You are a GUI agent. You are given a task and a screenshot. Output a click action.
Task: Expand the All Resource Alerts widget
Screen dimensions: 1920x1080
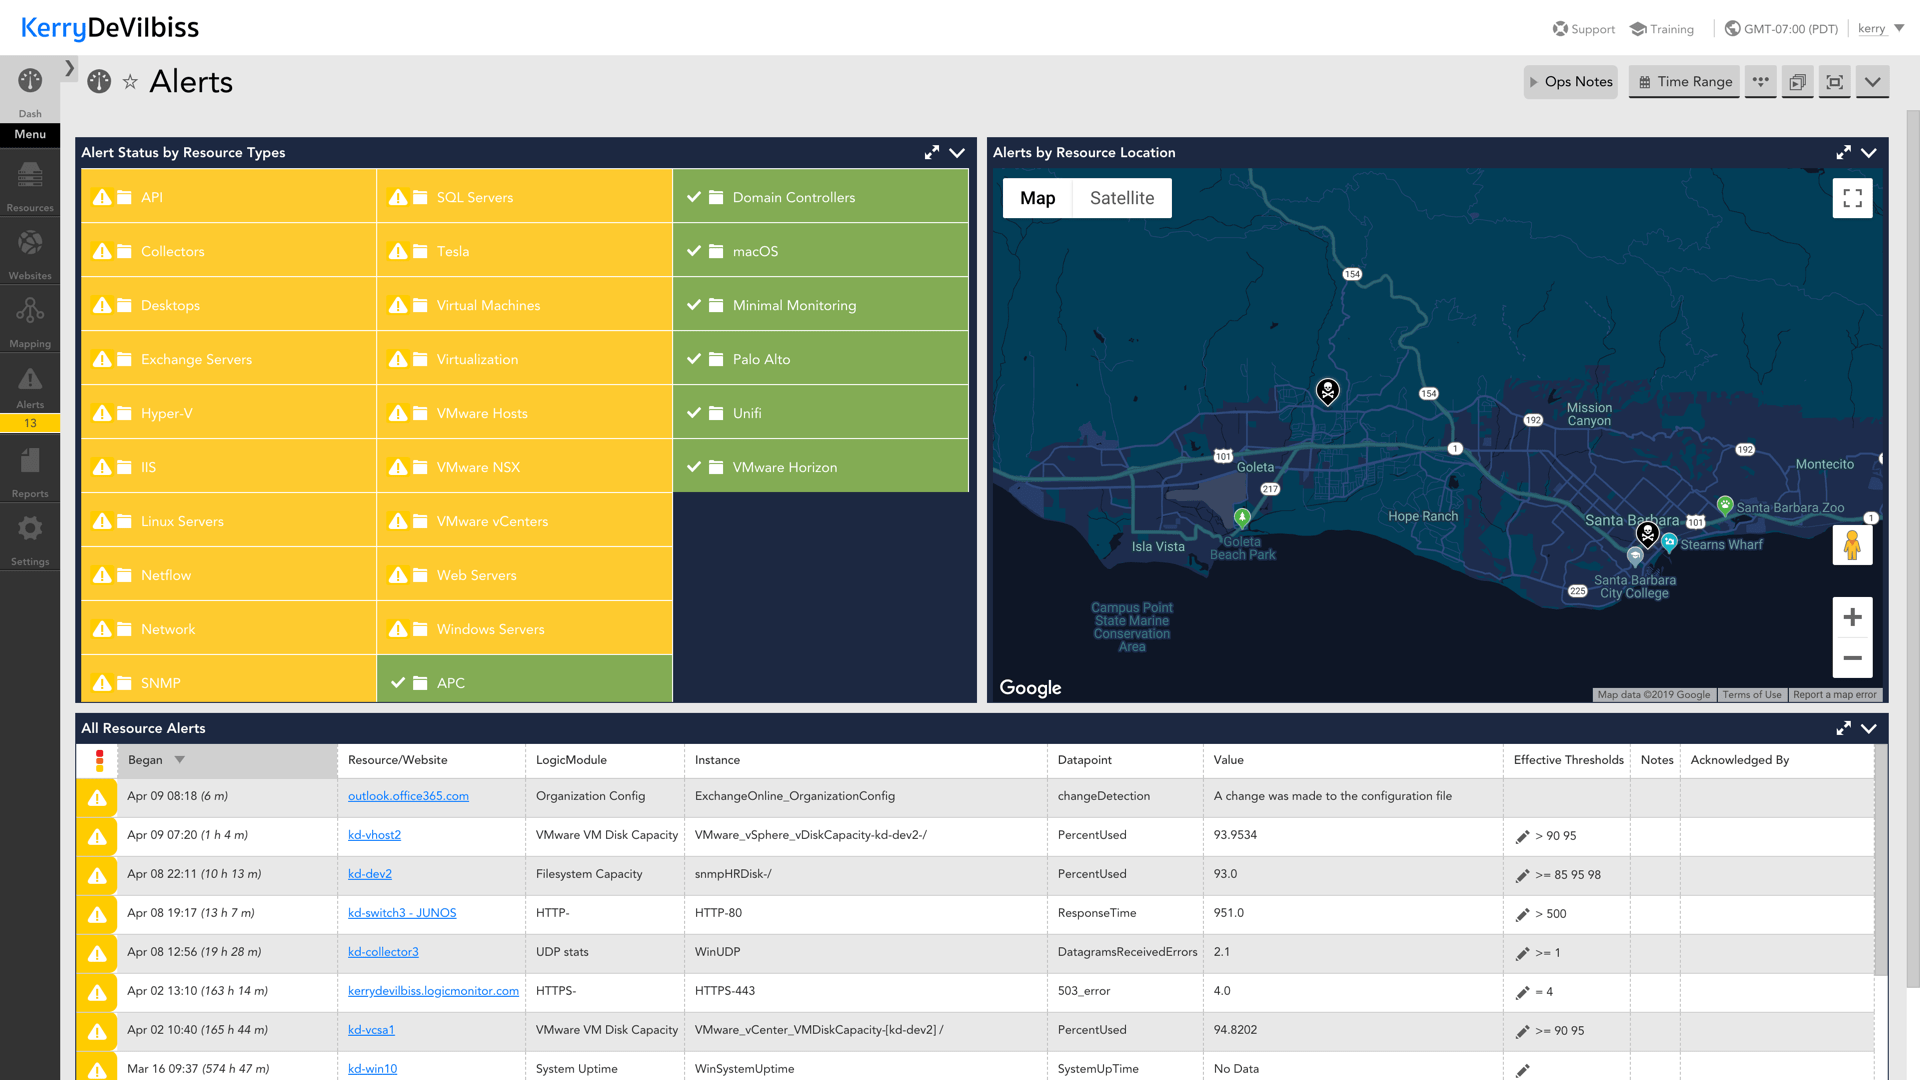1844,729
